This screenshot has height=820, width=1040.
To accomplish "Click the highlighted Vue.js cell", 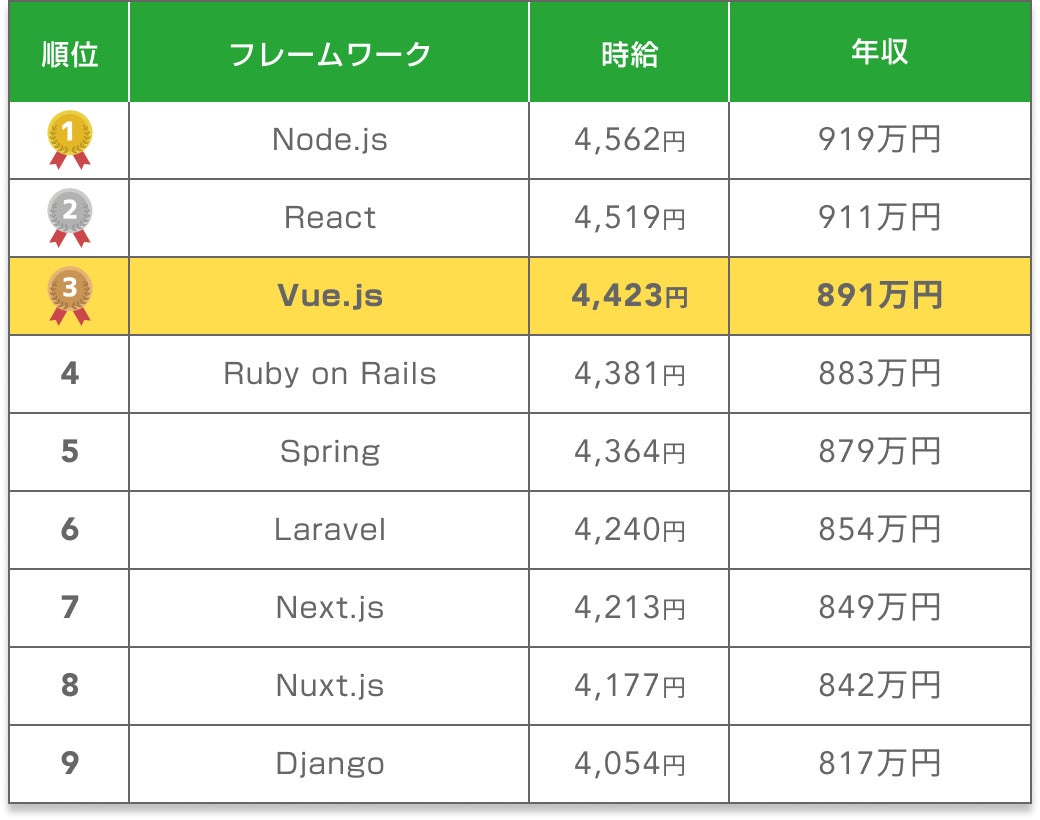I will pyautogui.click(x=330, y=296).
